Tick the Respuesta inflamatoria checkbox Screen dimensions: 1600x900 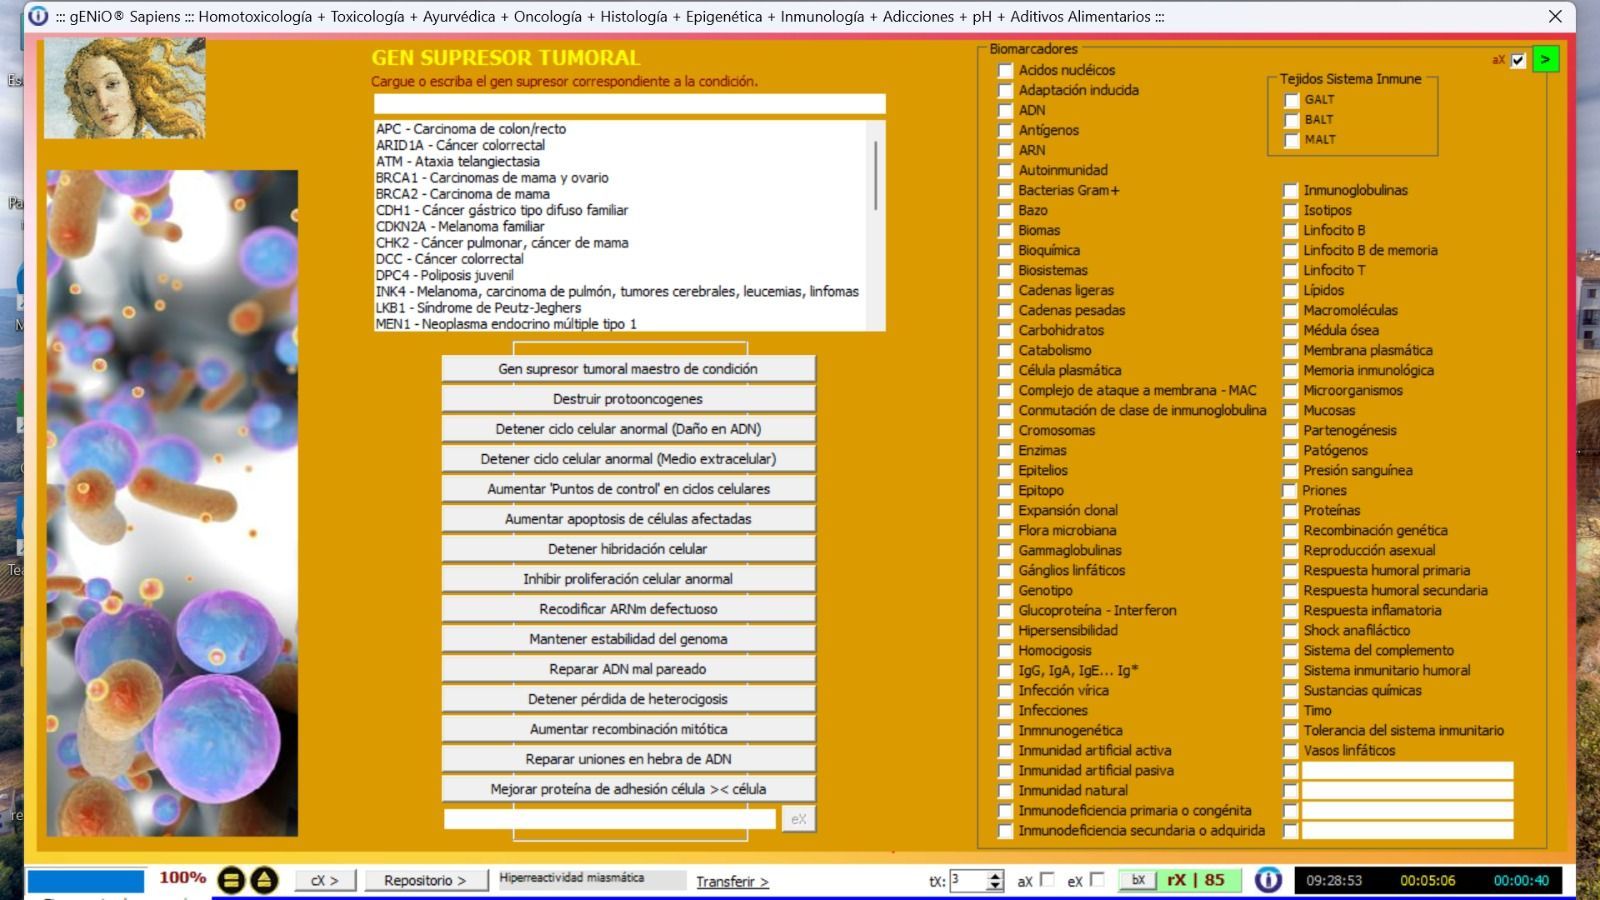pyautogui.click(x=1290, y=610)
